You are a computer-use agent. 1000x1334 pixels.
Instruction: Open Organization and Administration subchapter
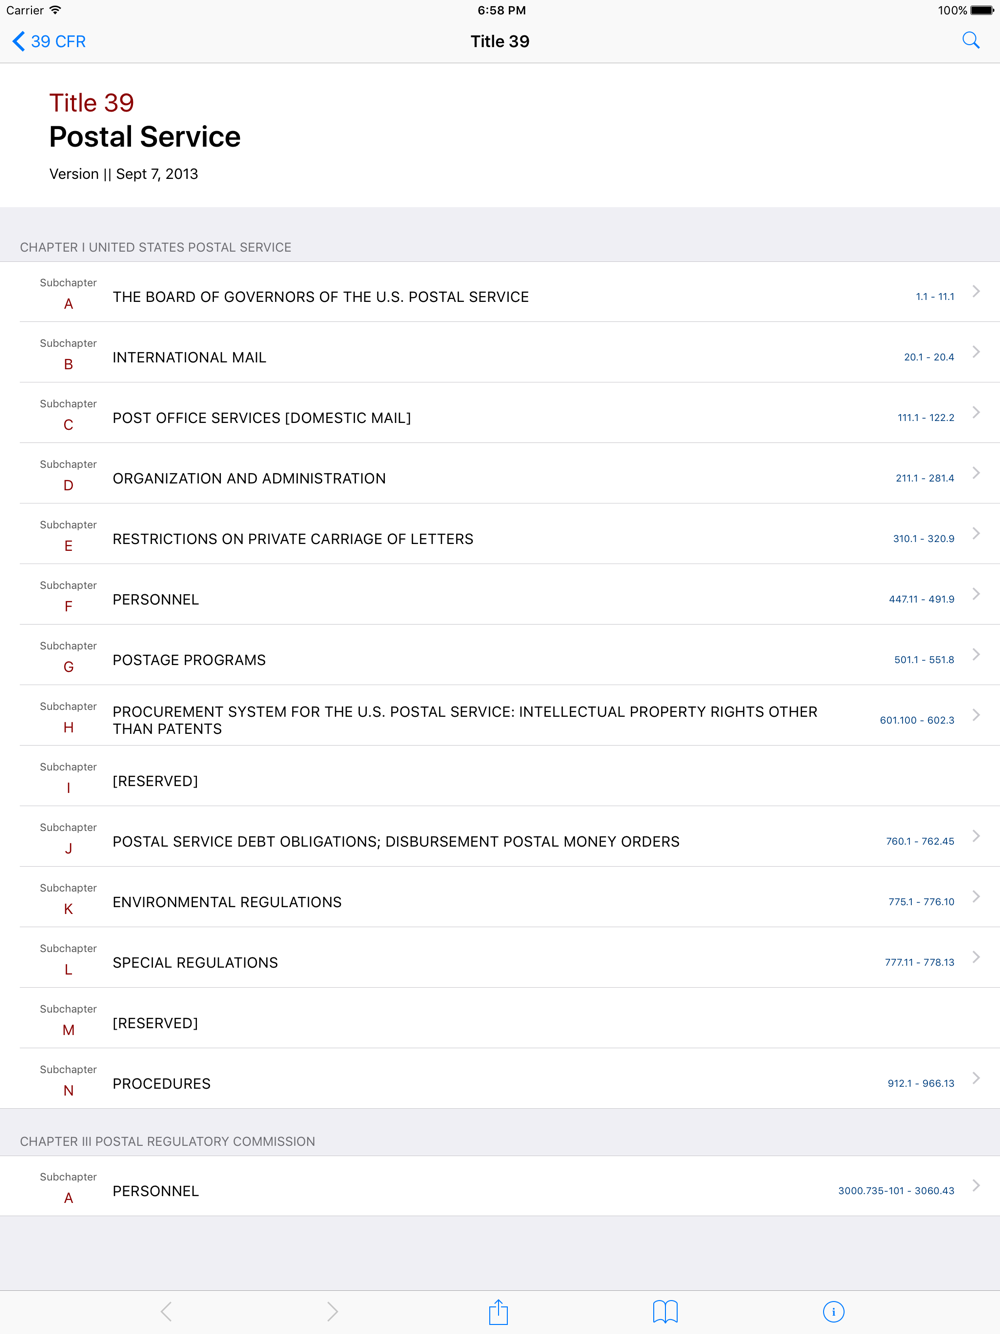coord(500,473)
